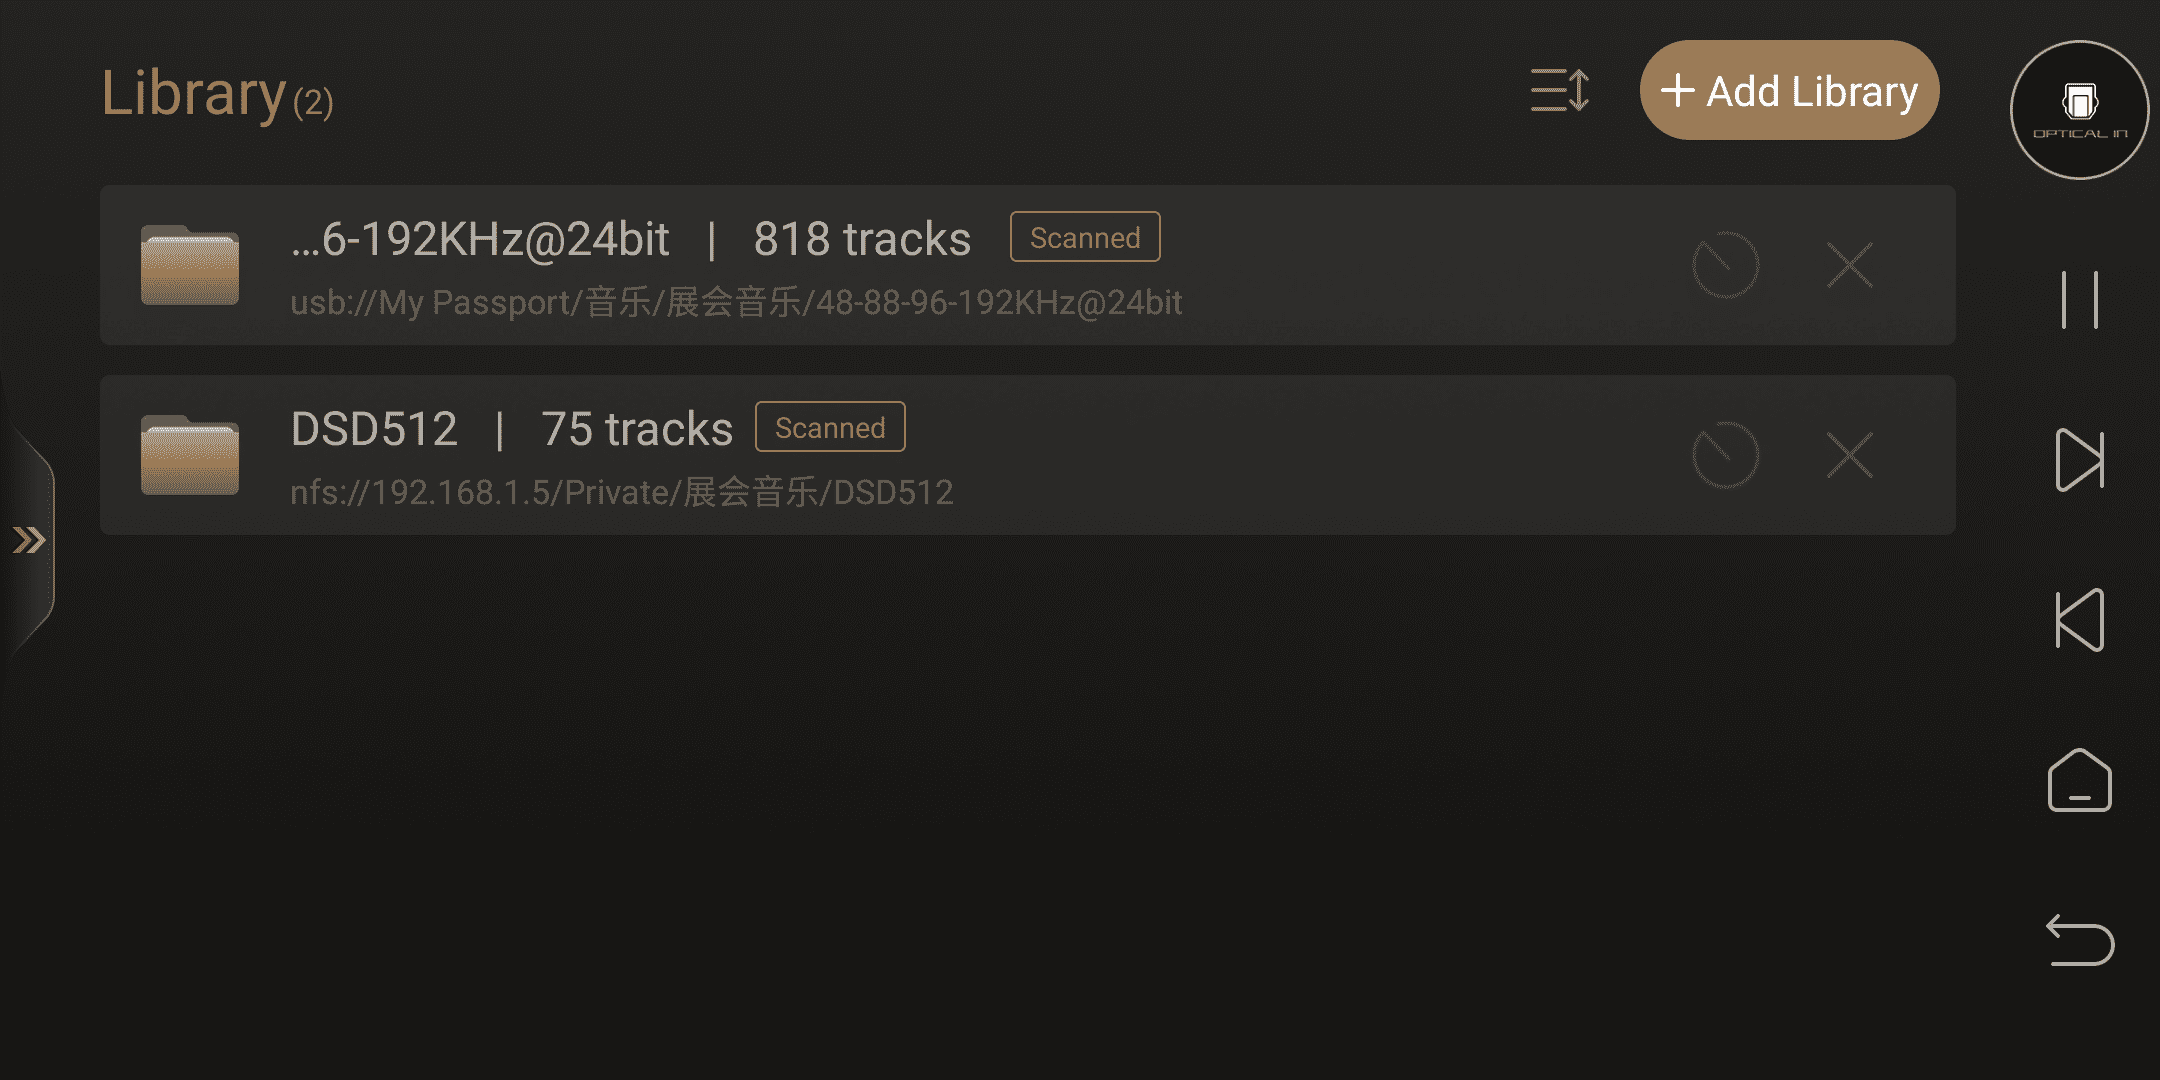Select the Scanned badge on DSD512
Viewport: 2160px width, 1080px height.
[x=830, y=427]
